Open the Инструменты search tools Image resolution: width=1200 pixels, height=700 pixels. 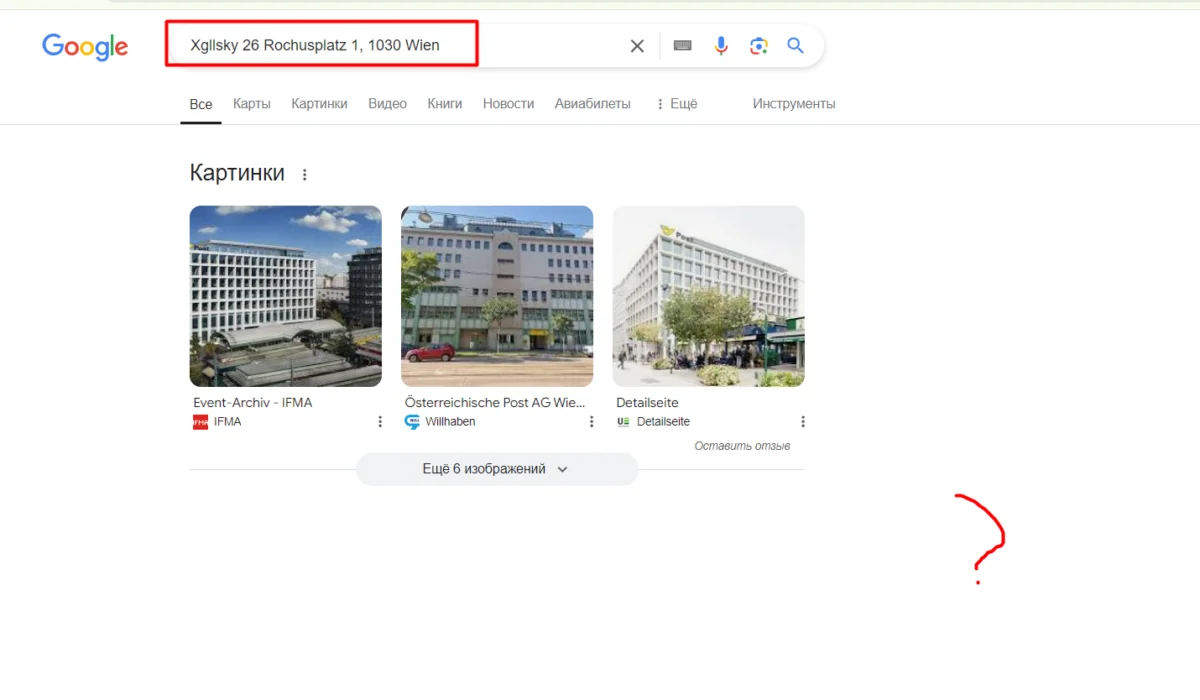[x=794, y=104]
